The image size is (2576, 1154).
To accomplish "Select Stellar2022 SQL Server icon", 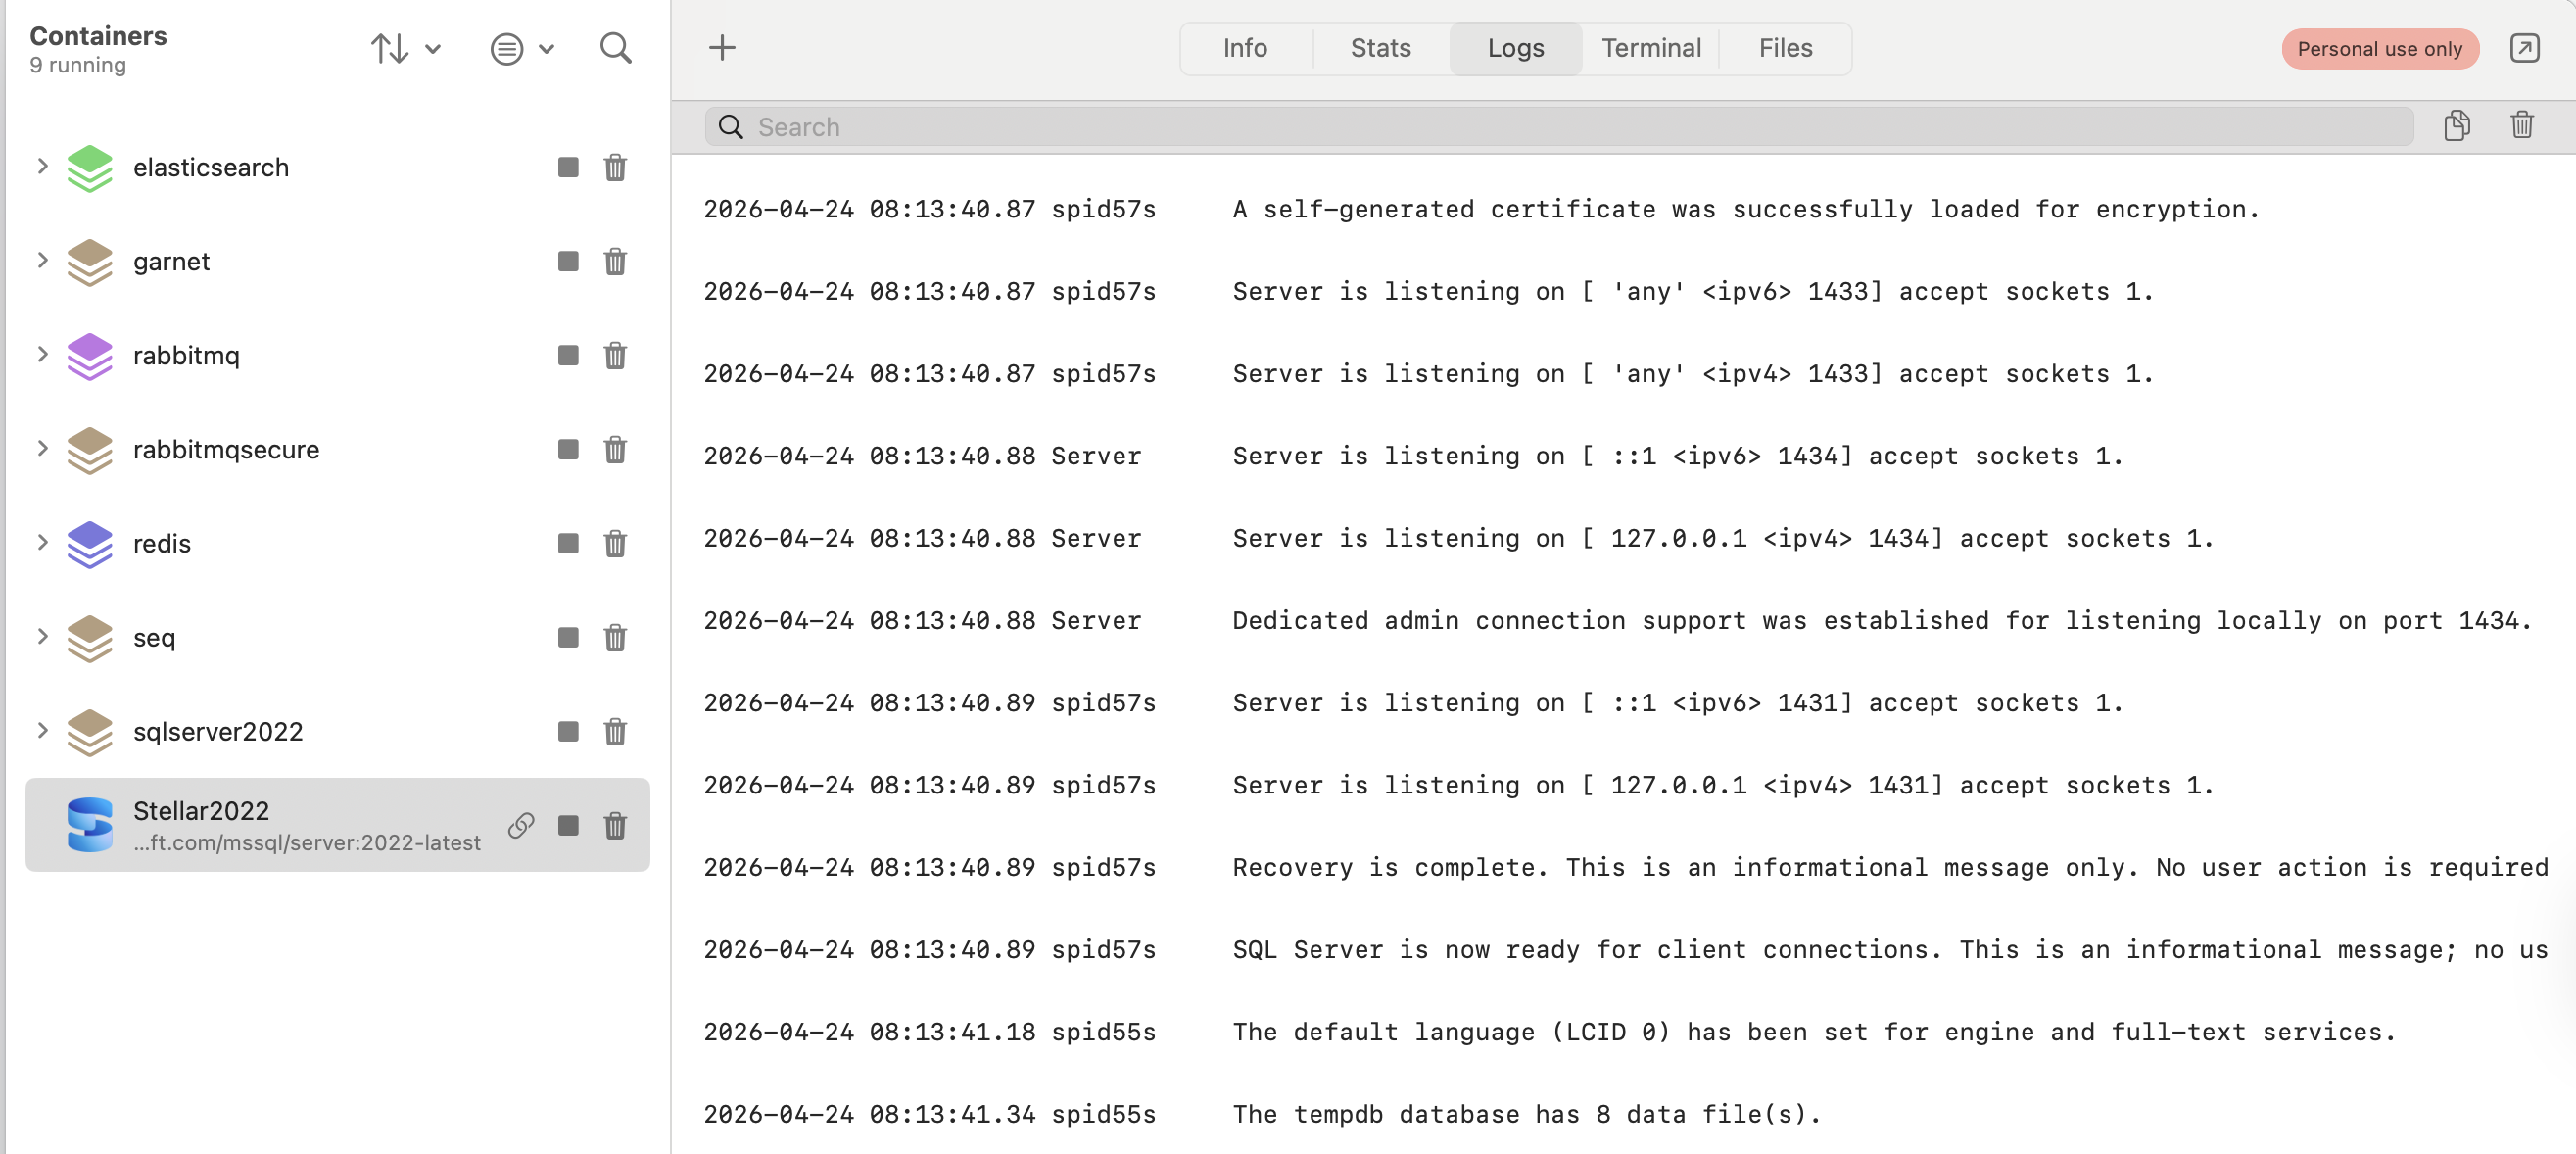I will [x=90, y=825].
